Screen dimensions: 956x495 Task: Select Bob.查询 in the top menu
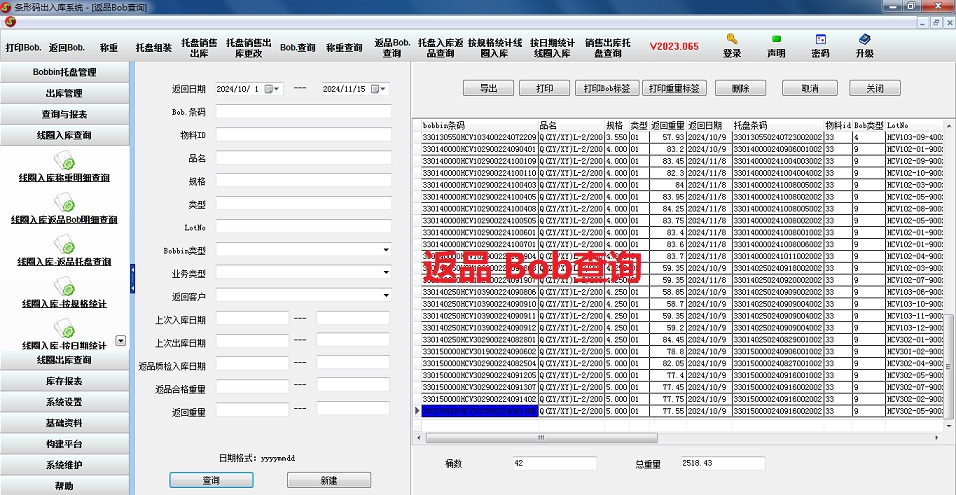pos(297,47)
